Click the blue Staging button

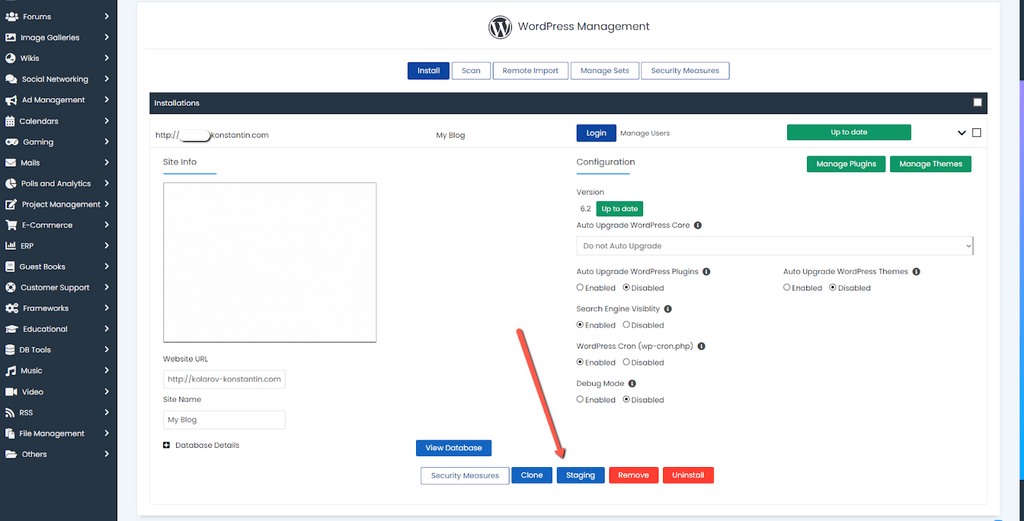pyautogui.click(x=580, y=476)
